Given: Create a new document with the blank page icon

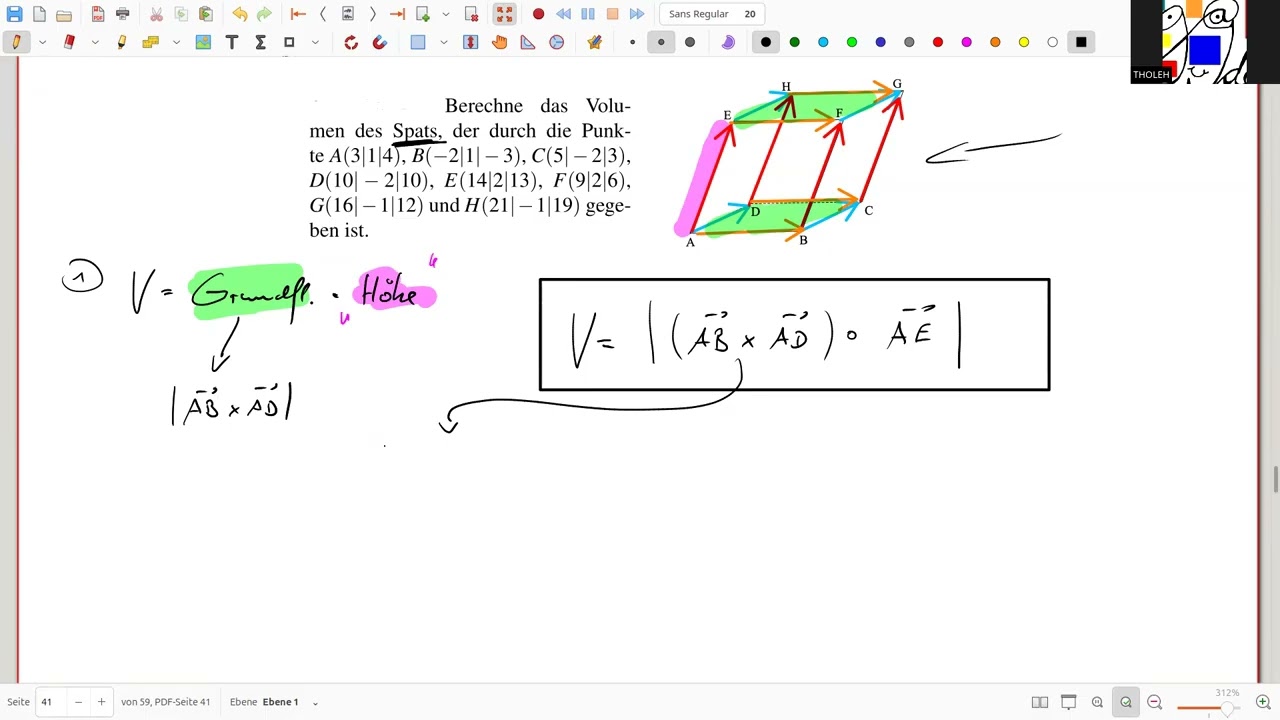Looking at the screenshot, I should pyautogui.click(x=39, y=14).
